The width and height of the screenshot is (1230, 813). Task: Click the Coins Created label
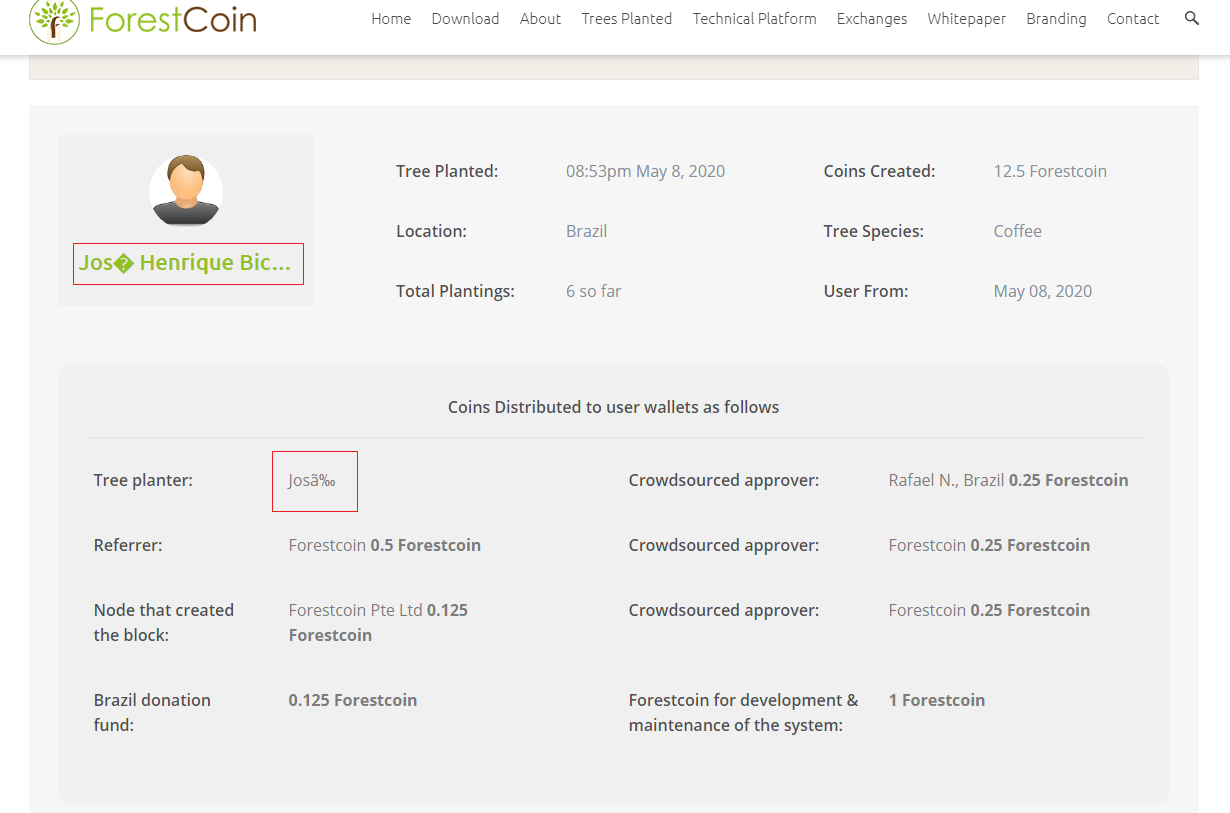click(x=879, y=171)
